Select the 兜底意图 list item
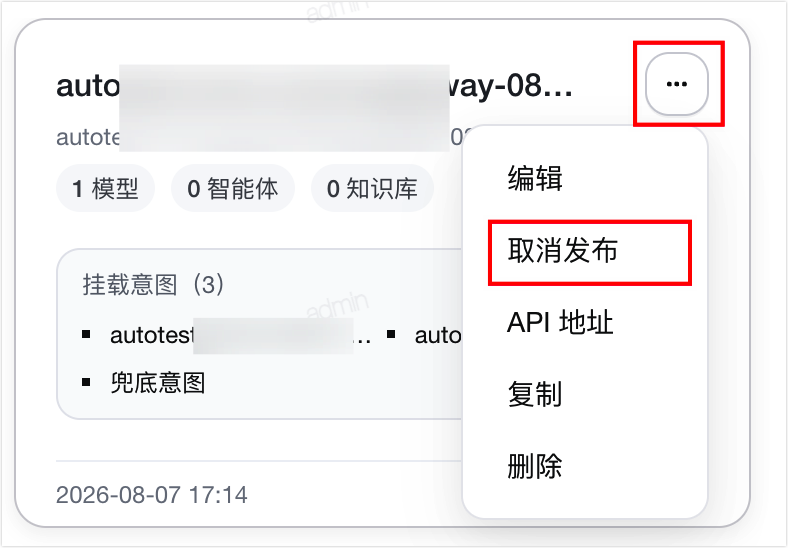Screen dimensions: 788x548 pyautogui.click(x=158, y=383)
